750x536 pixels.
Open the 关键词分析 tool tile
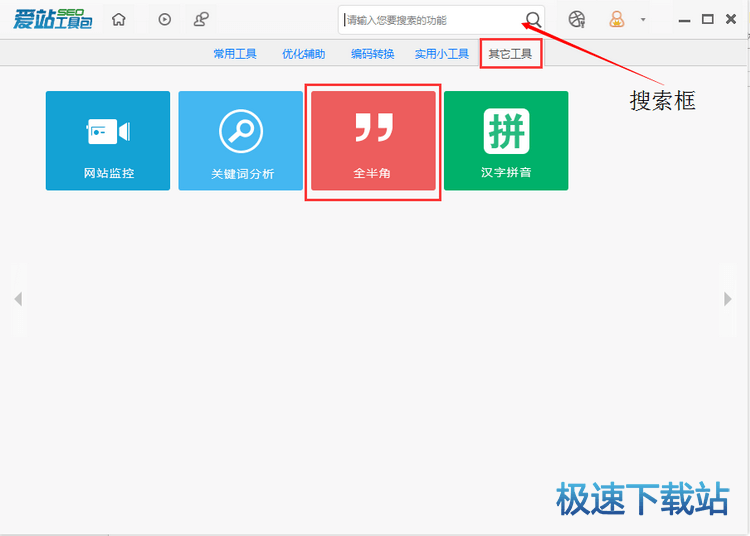click(241, 141)
